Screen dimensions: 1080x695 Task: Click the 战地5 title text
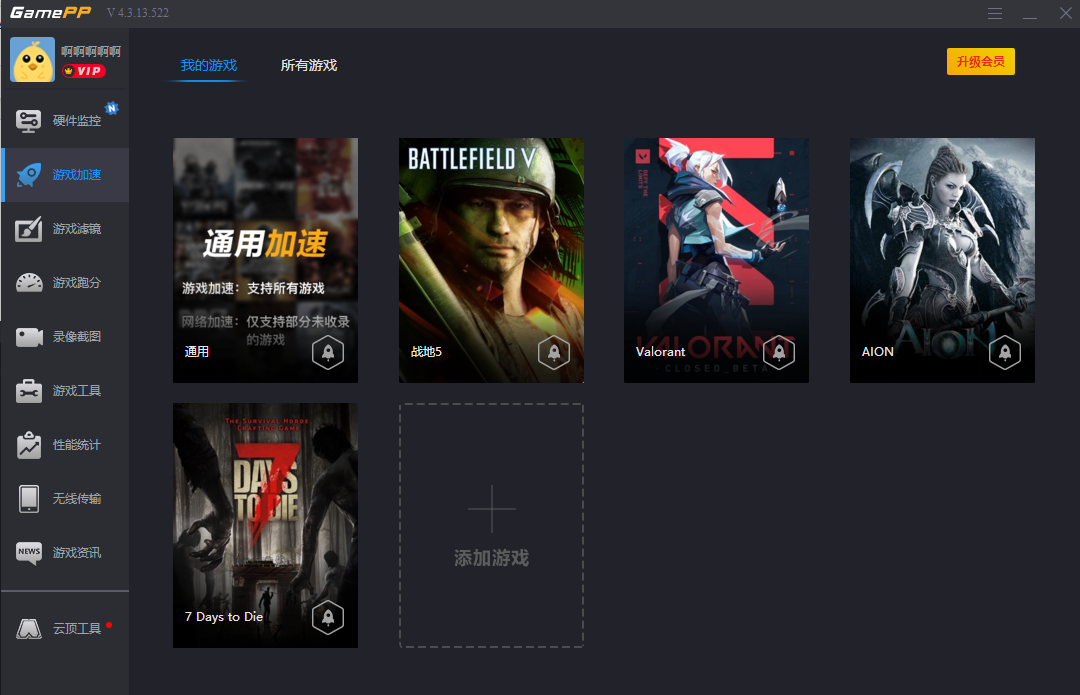426,352
